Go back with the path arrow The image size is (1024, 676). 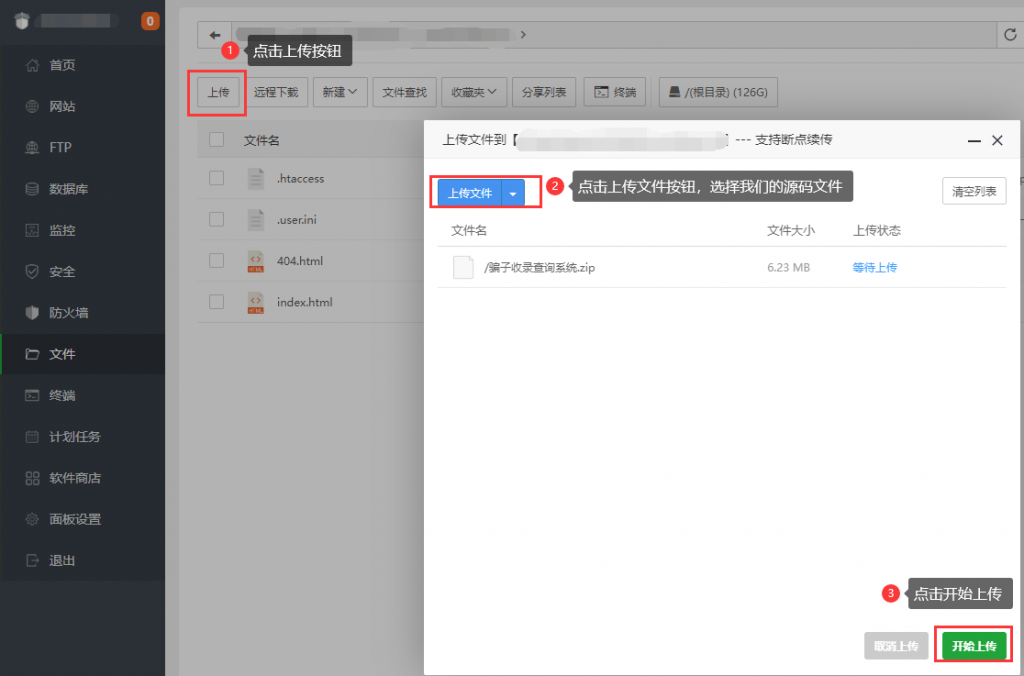point(214,35)
